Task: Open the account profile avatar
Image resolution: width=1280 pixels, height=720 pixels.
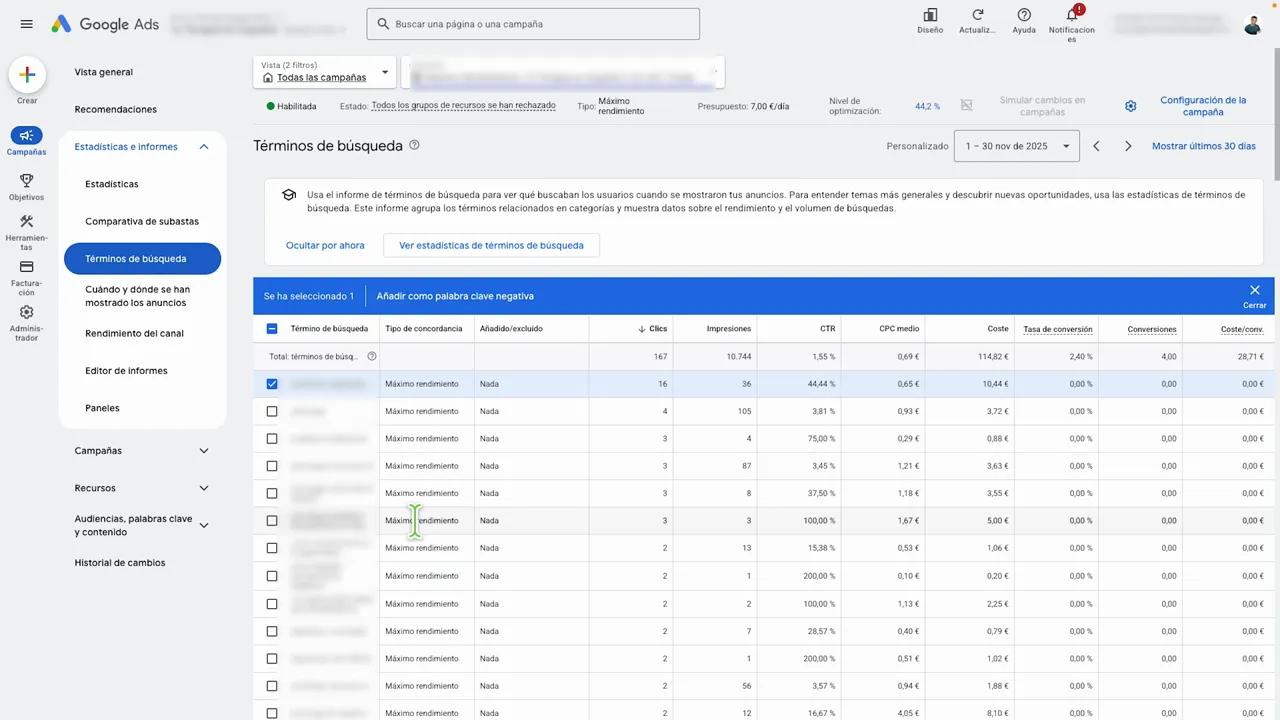Action: [x=1253, y=24]
